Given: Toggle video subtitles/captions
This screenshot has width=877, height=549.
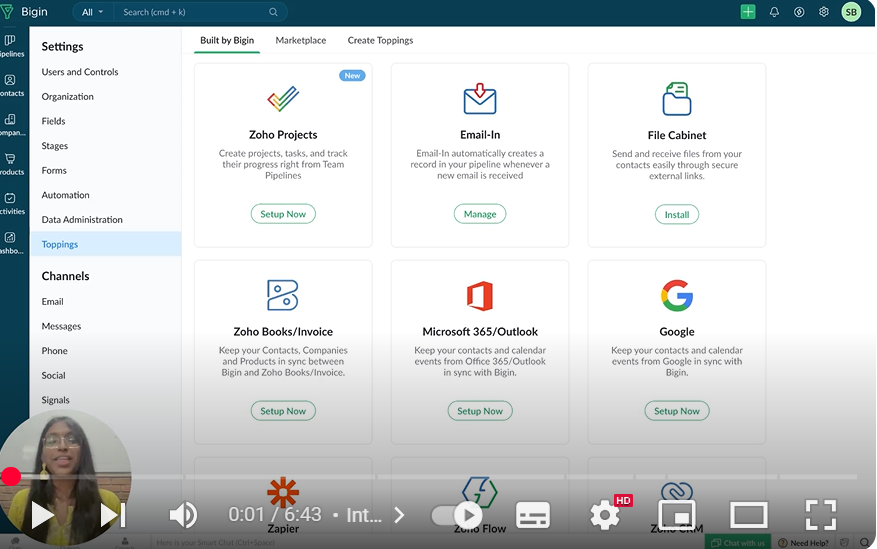Looking at the screenshot, I should click(532, 515).
